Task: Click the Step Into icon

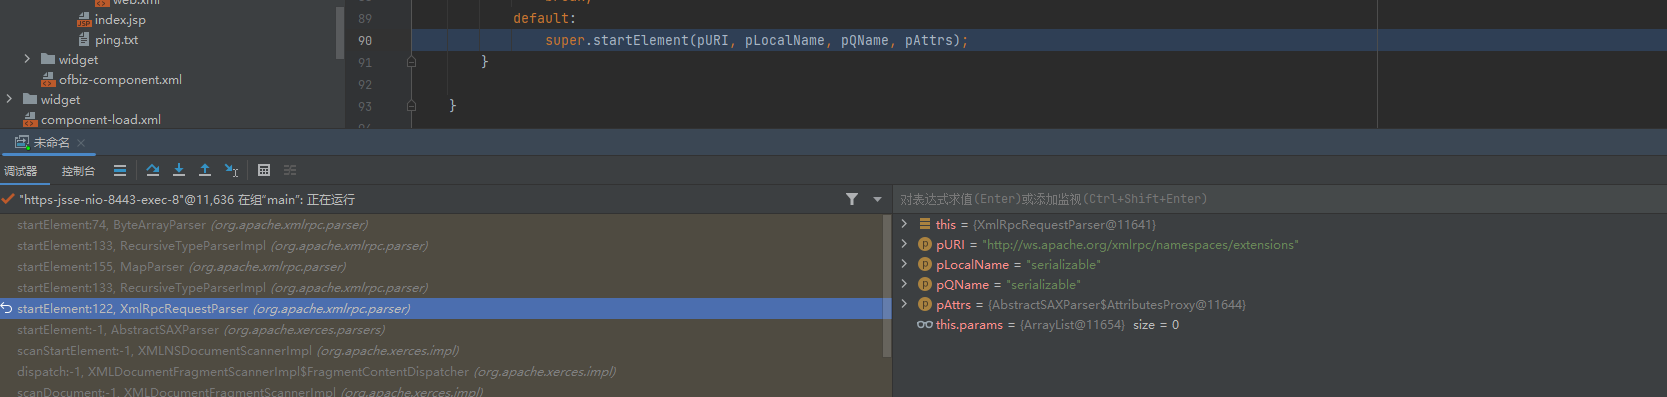Action: coord(179,170)
